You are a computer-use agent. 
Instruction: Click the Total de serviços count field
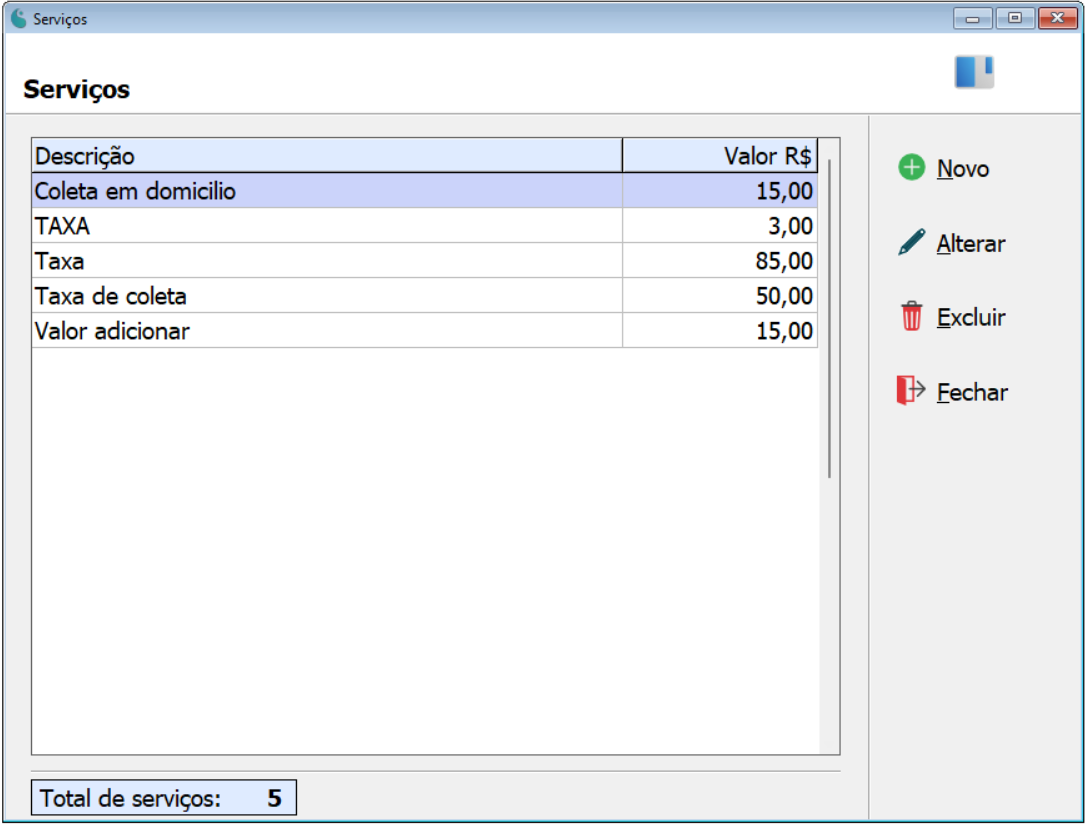pyautogui.click(x=163, y=798)
